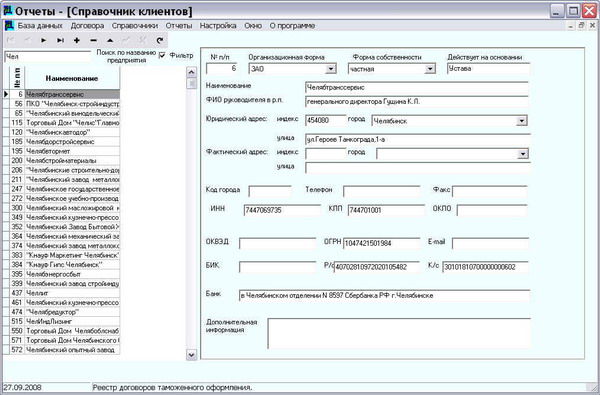The height and width of the screenshot is (395, 600).
Task: Go to the next record arrow
Action: (43, 40)
